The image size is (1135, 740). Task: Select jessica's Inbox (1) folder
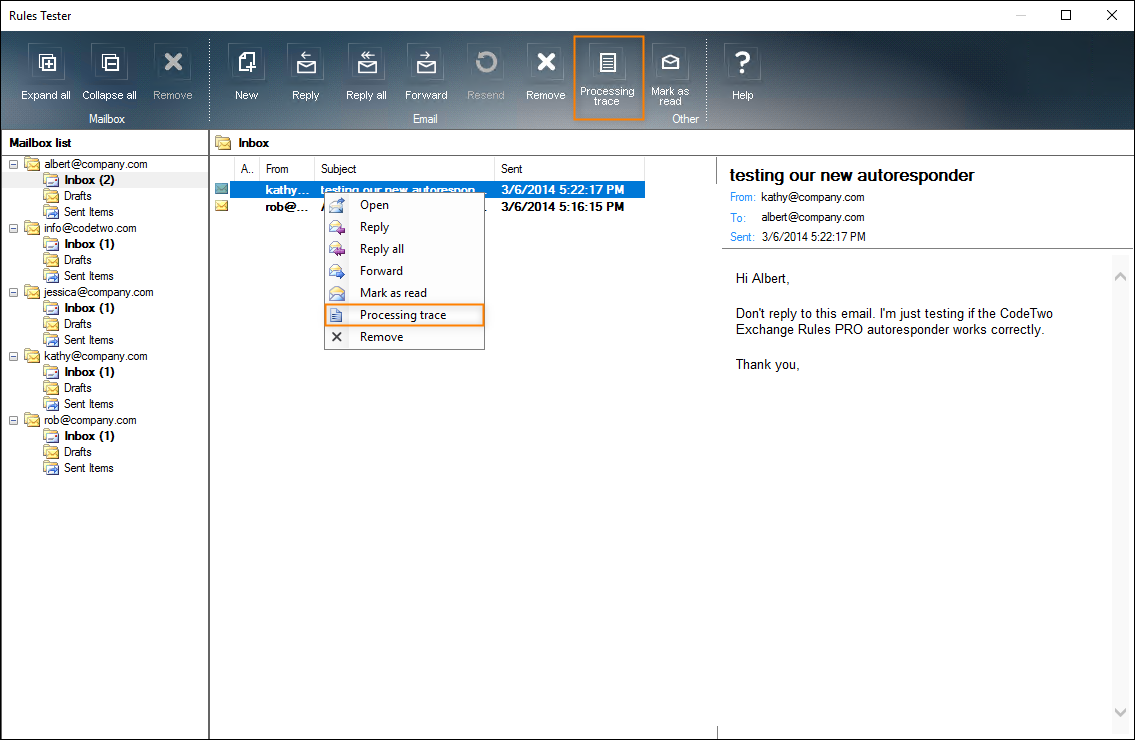coord(89,308)
